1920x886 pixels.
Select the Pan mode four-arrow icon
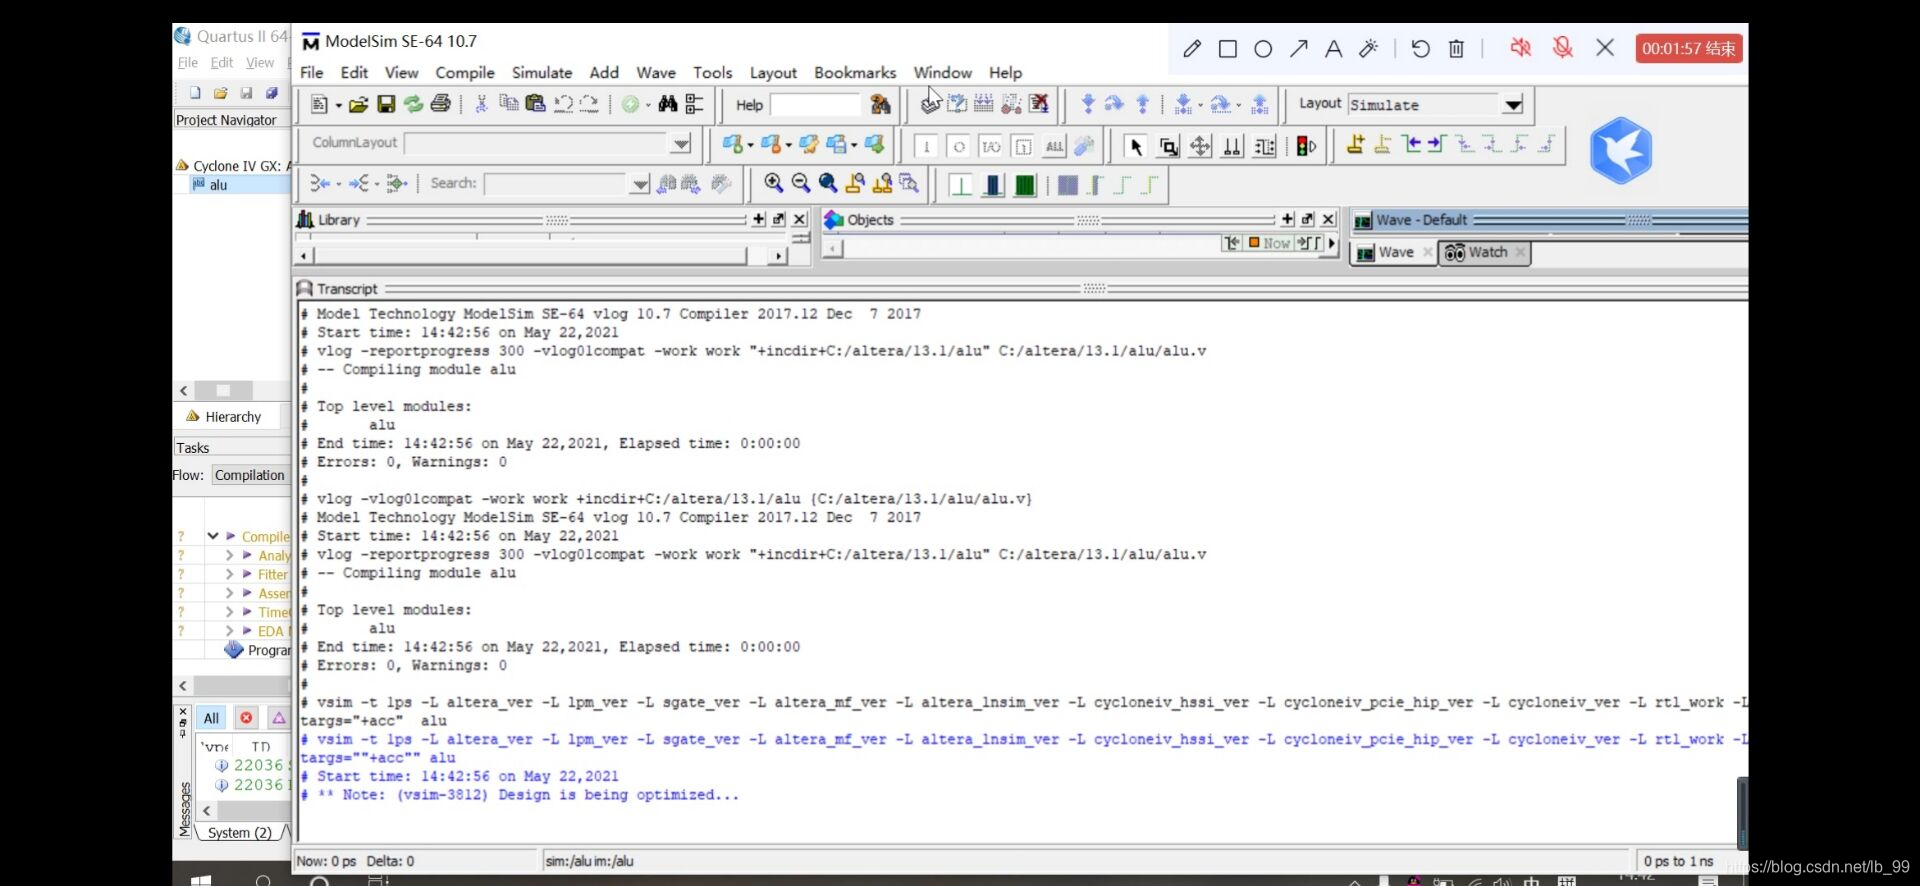[1200, 146]
